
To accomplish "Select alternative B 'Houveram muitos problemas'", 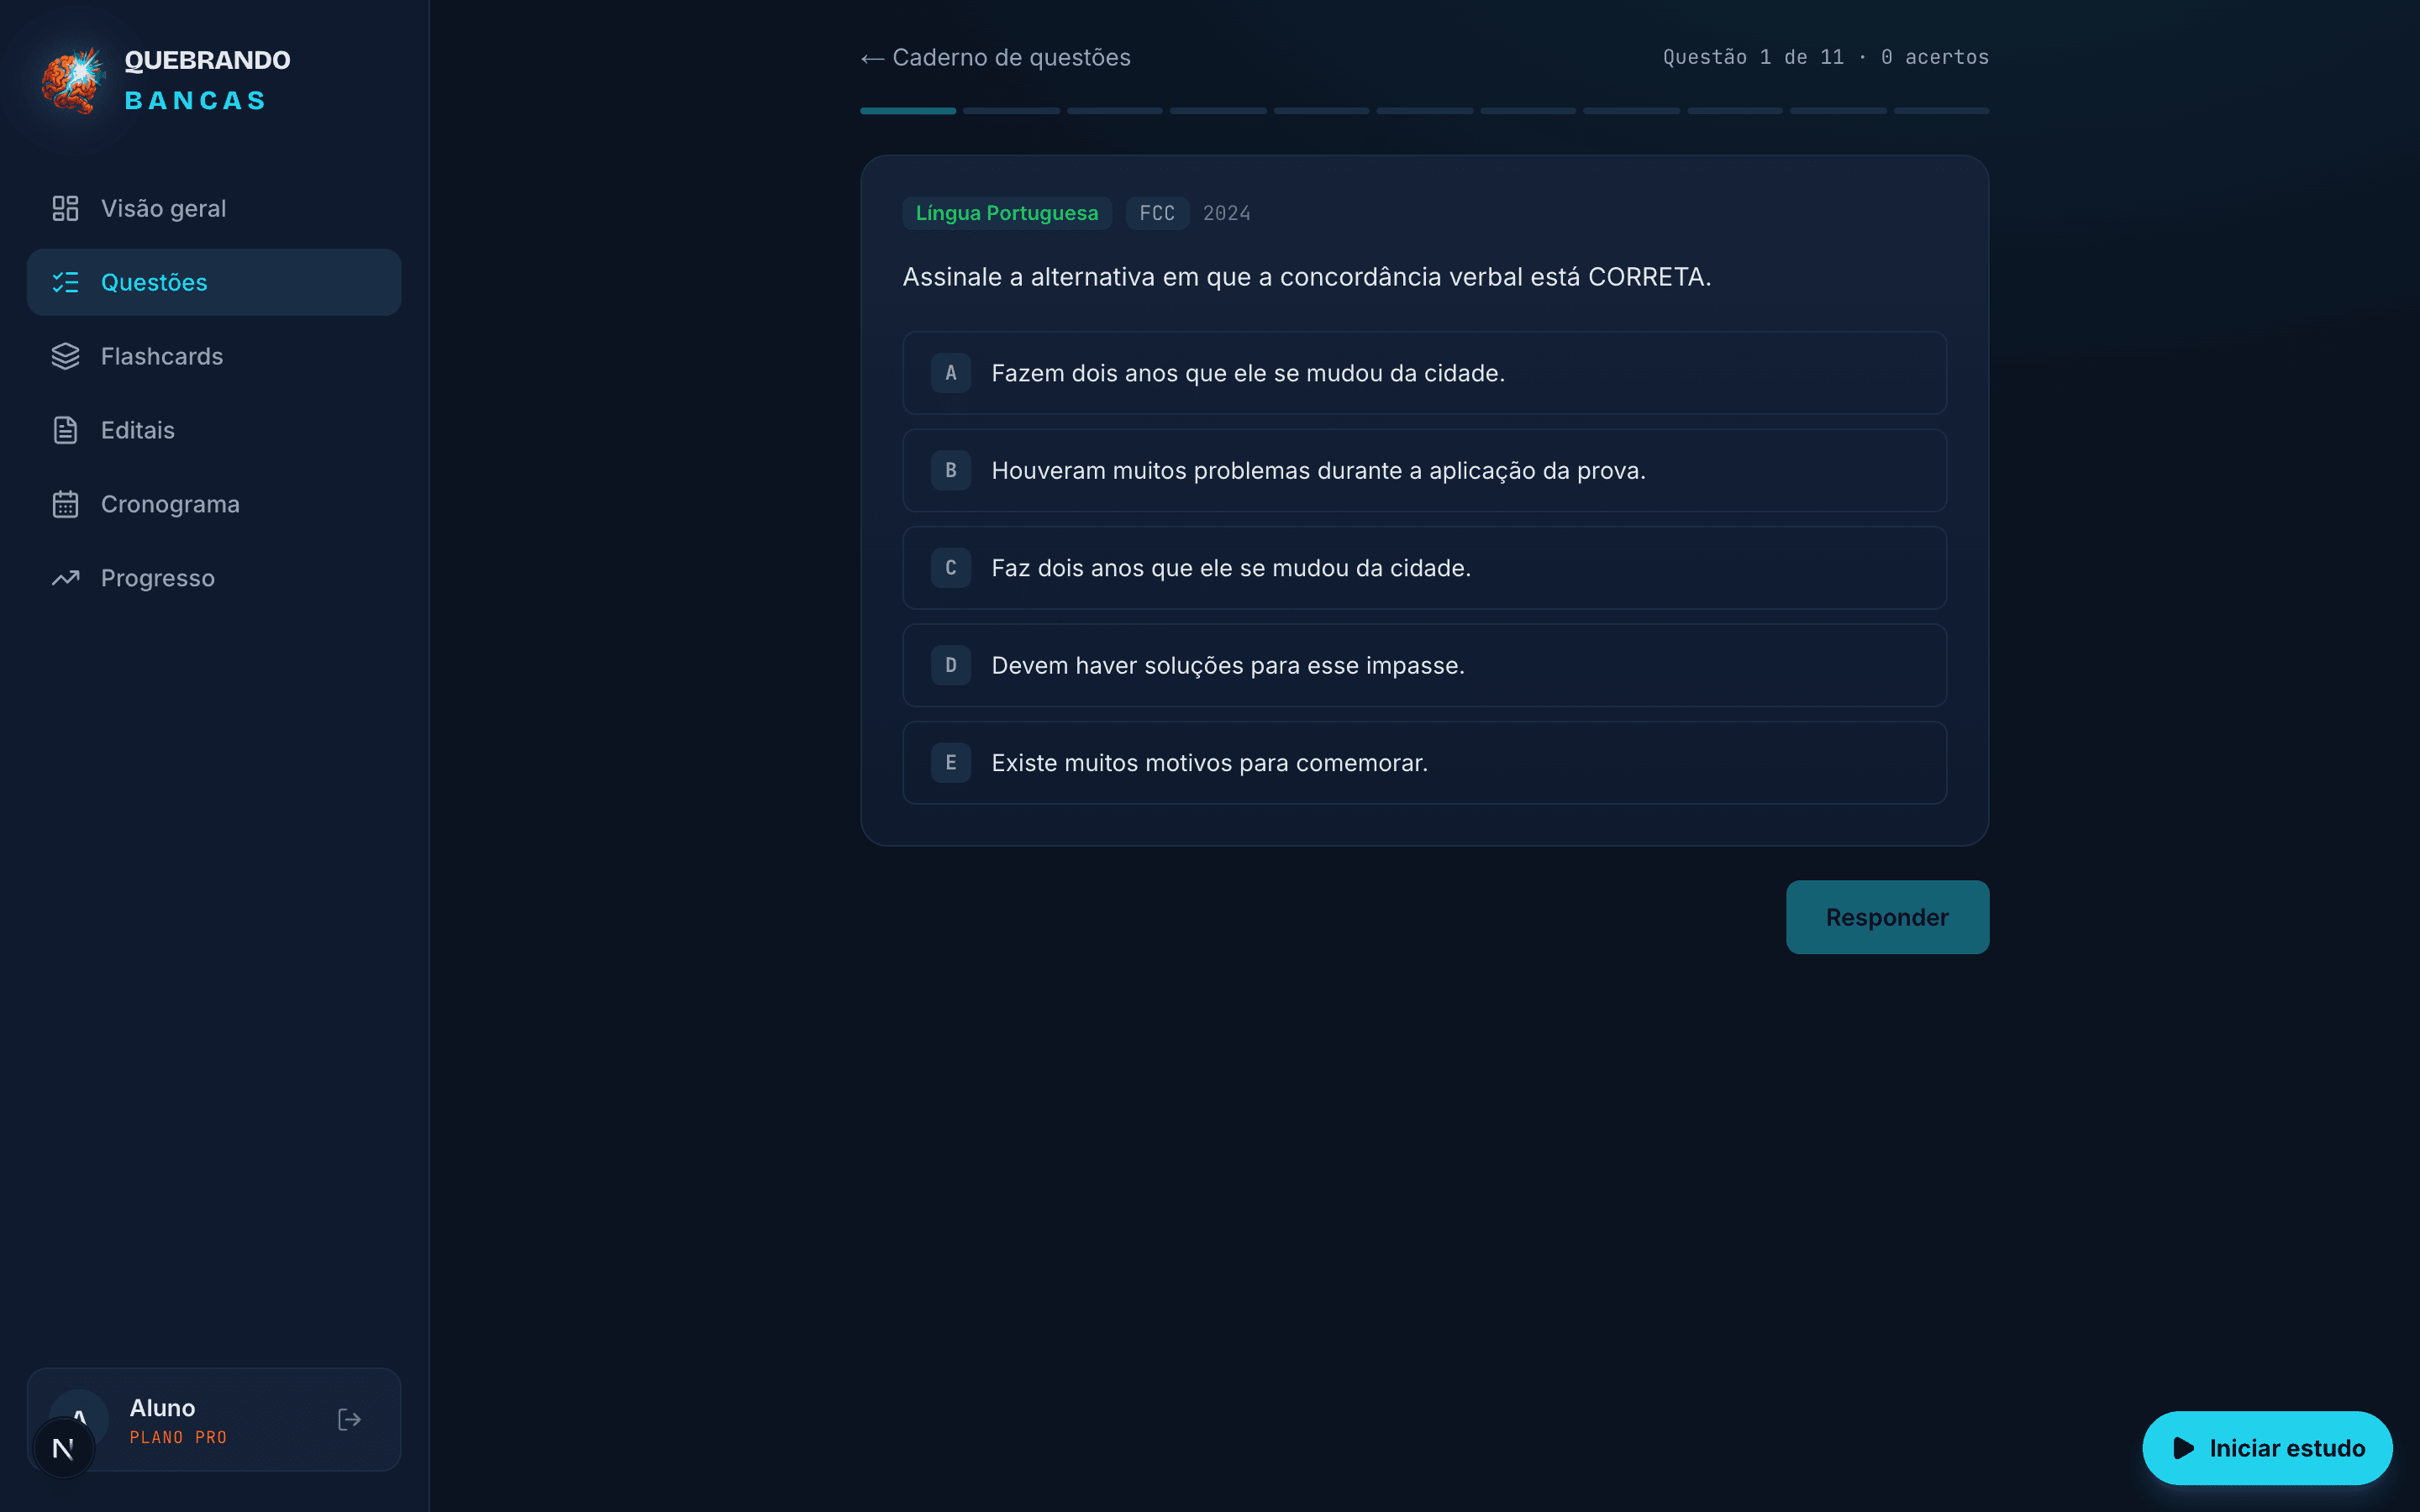I will (1424, 470).
